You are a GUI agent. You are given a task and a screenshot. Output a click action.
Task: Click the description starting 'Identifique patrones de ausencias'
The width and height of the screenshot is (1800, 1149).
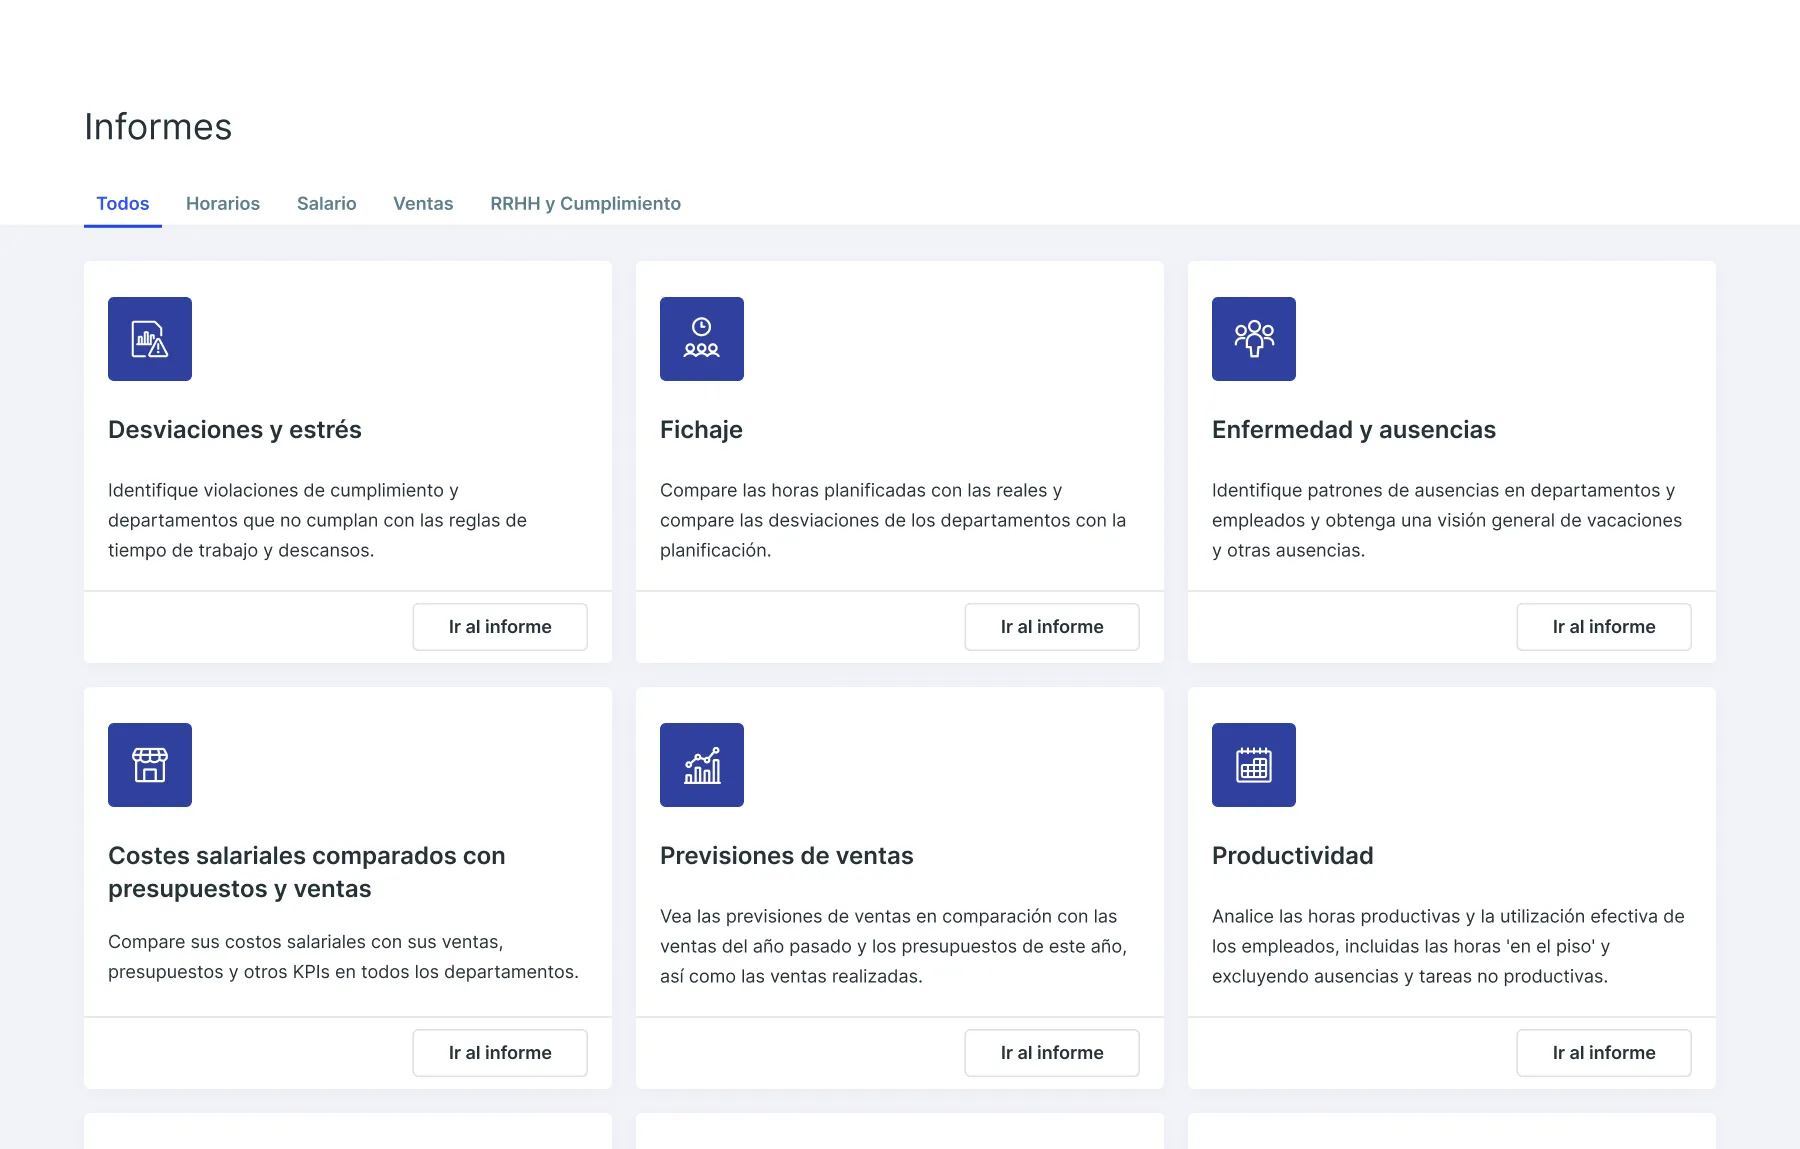pyautogui.click(x=1447, y=520)
